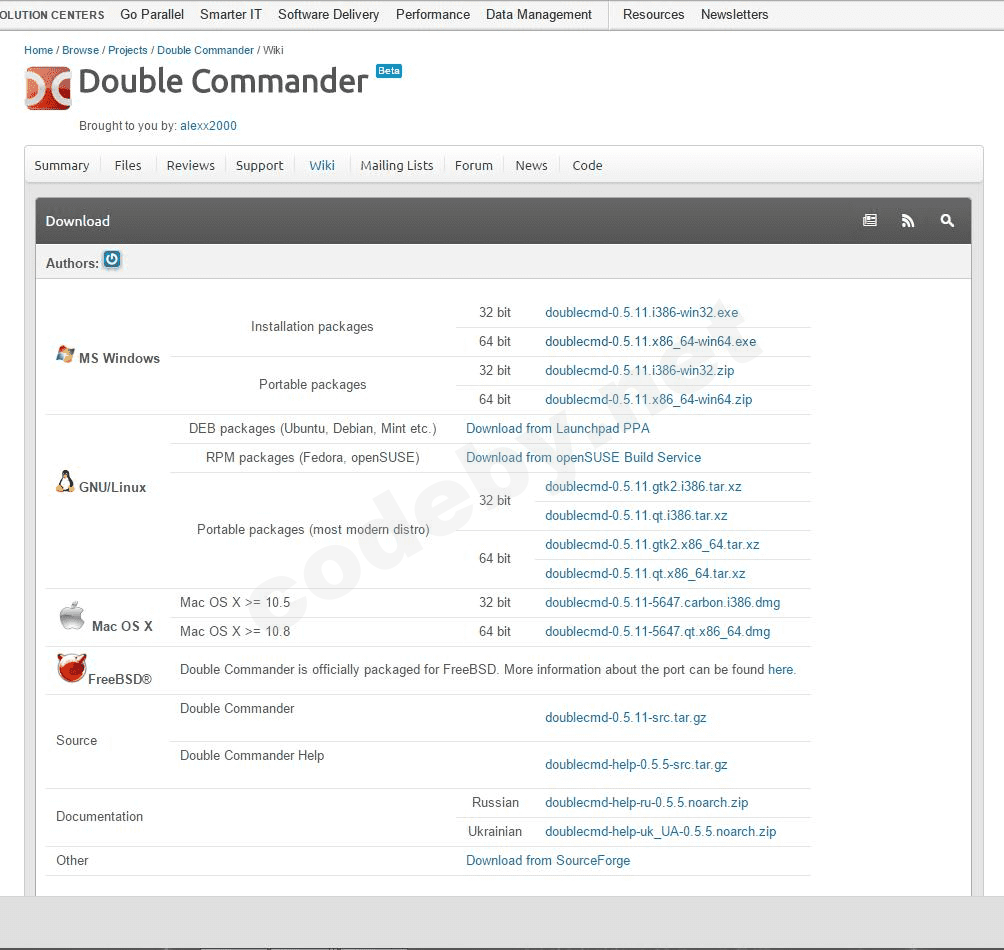The height and width of the screenshot is (950, 1004).
Task: Click the Mac OS X apple icon
Action: pyautogui.click(x=72, y=616)
